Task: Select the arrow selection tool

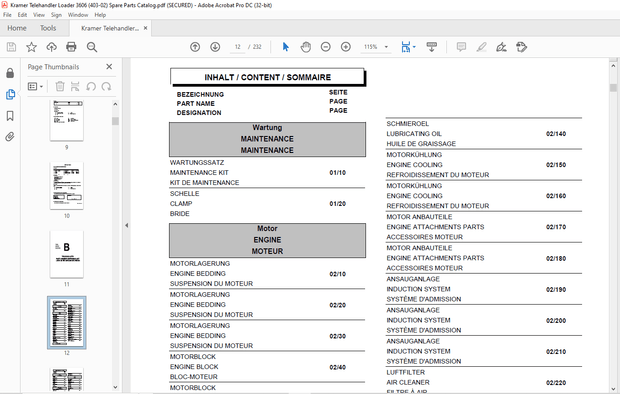Action: coord(286,47)
